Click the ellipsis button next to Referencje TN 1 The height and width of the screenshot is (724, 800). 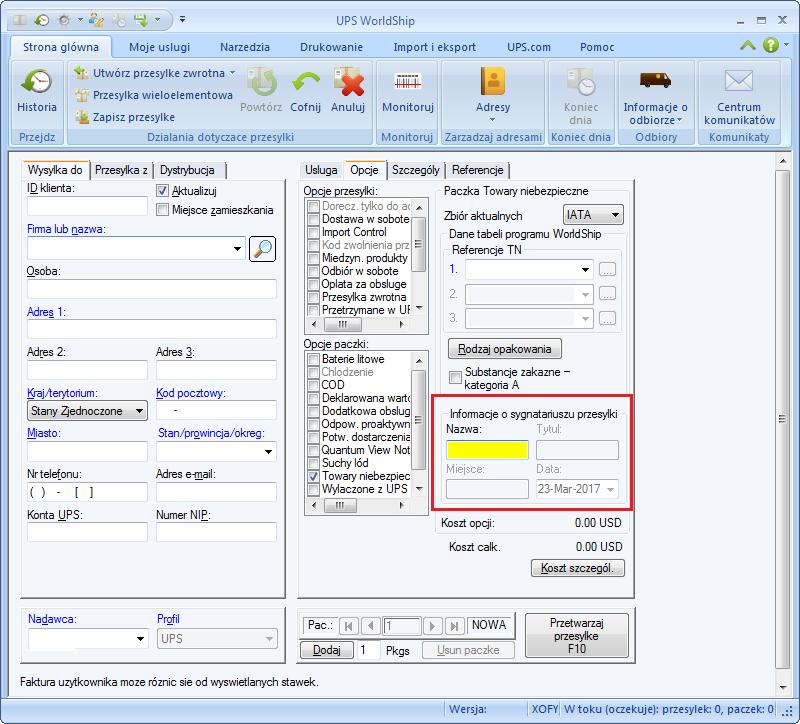click(607, 269)
